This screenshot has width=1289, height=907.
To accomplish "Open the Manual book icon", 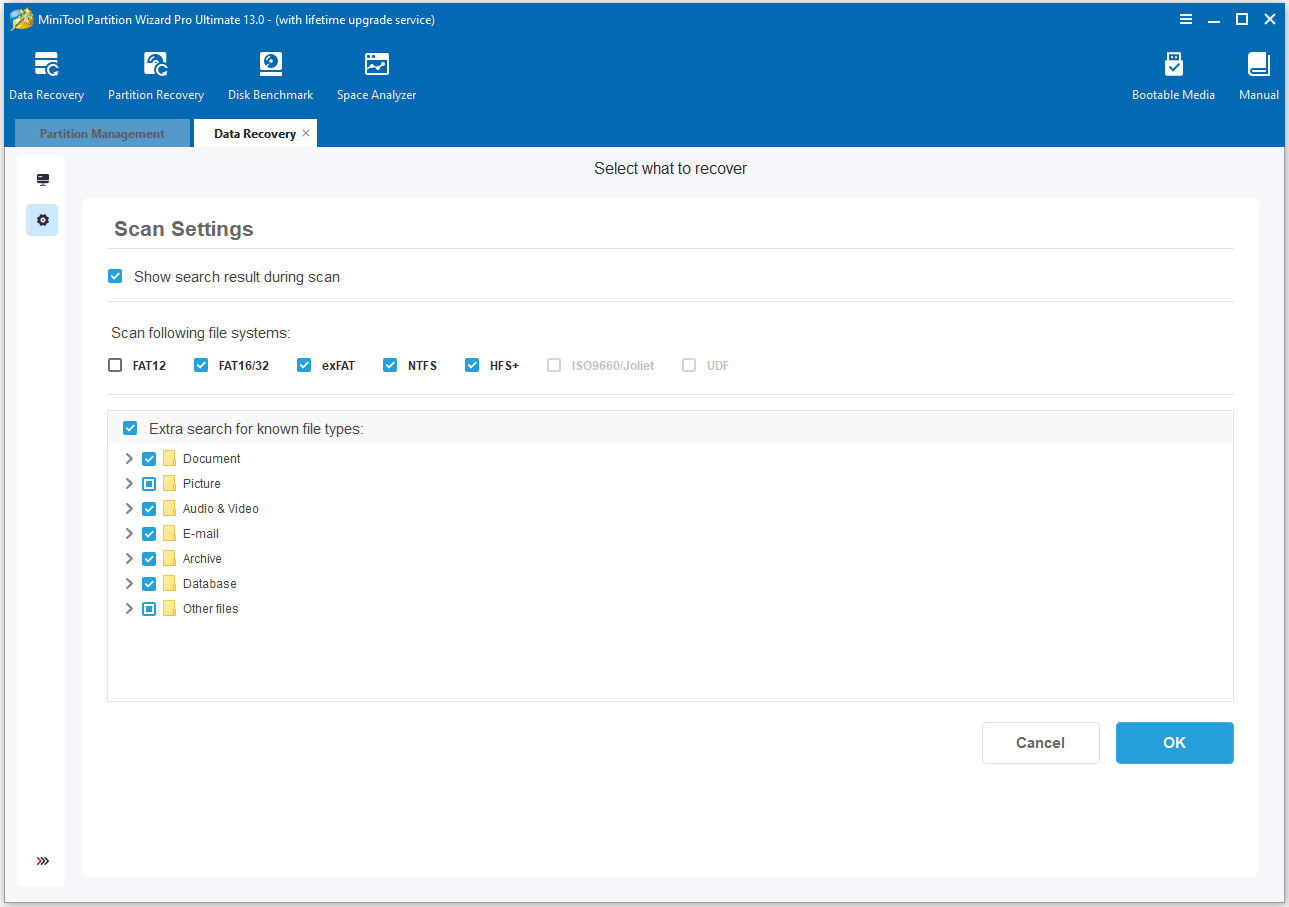I will pos(1258,66).
